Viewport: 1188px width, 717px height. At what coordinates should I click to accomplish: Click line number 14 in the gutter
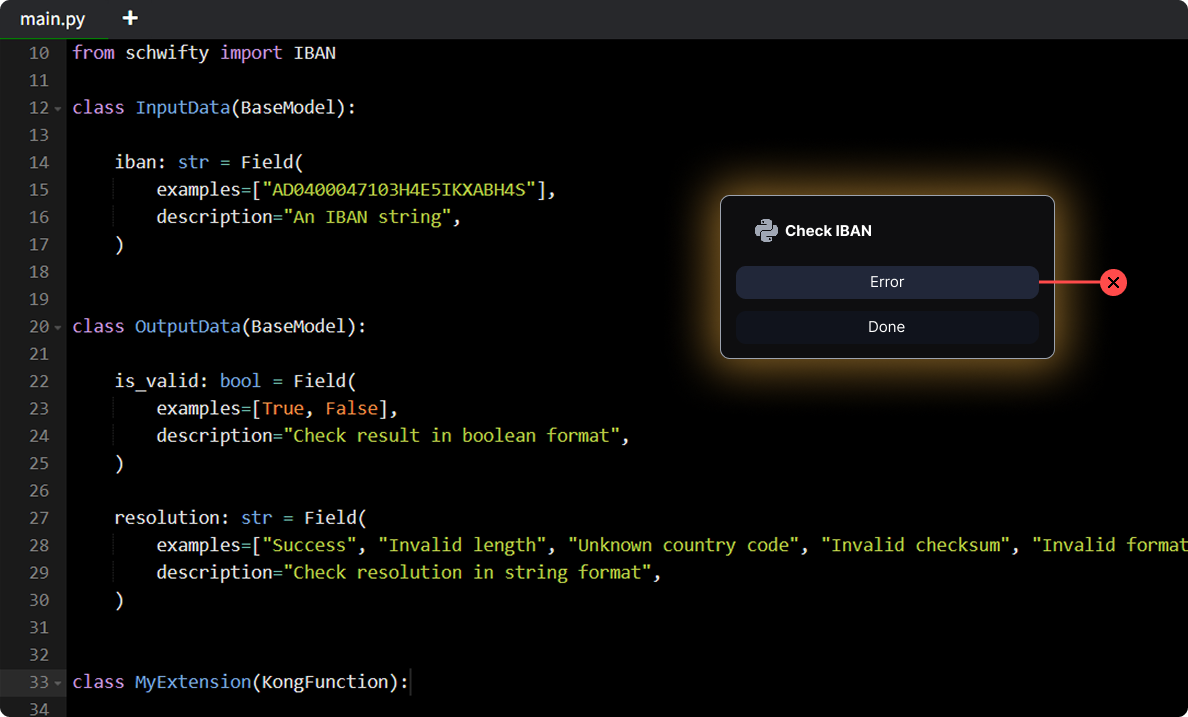pos(38,162)
